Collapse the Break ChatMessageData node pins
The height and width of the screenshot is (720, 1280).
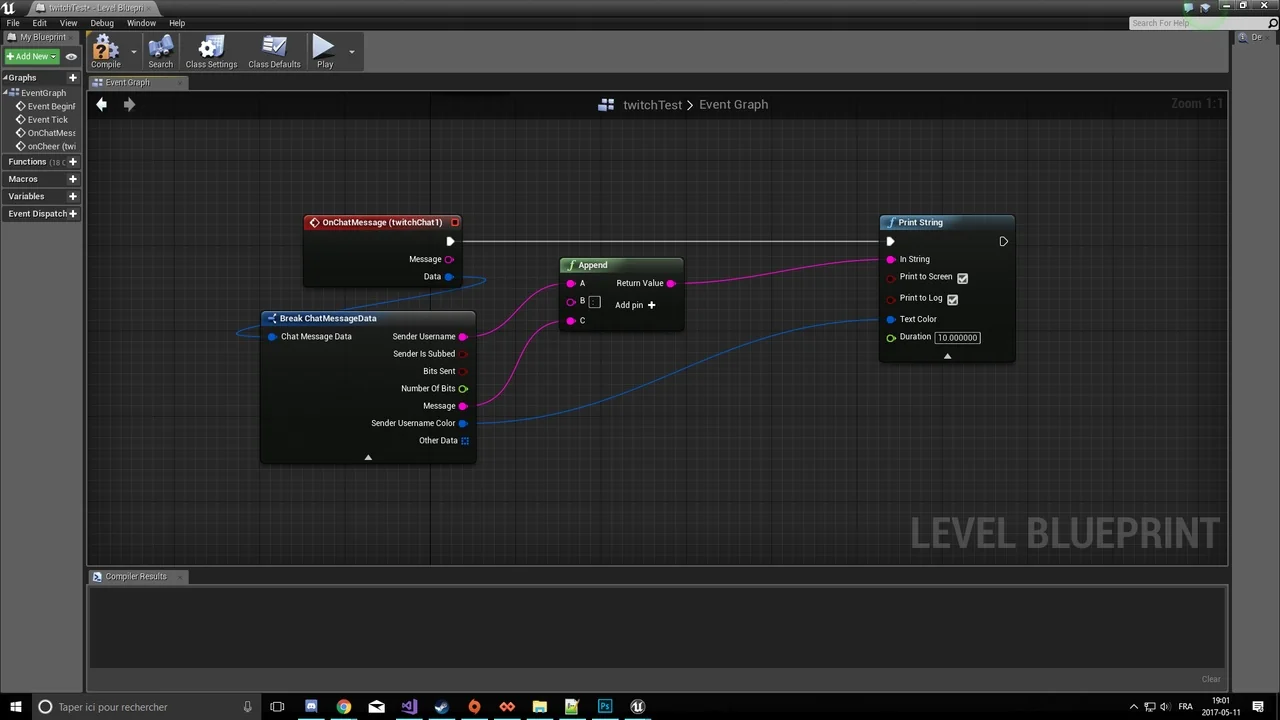pyautogui.click(x=368, y=457)
